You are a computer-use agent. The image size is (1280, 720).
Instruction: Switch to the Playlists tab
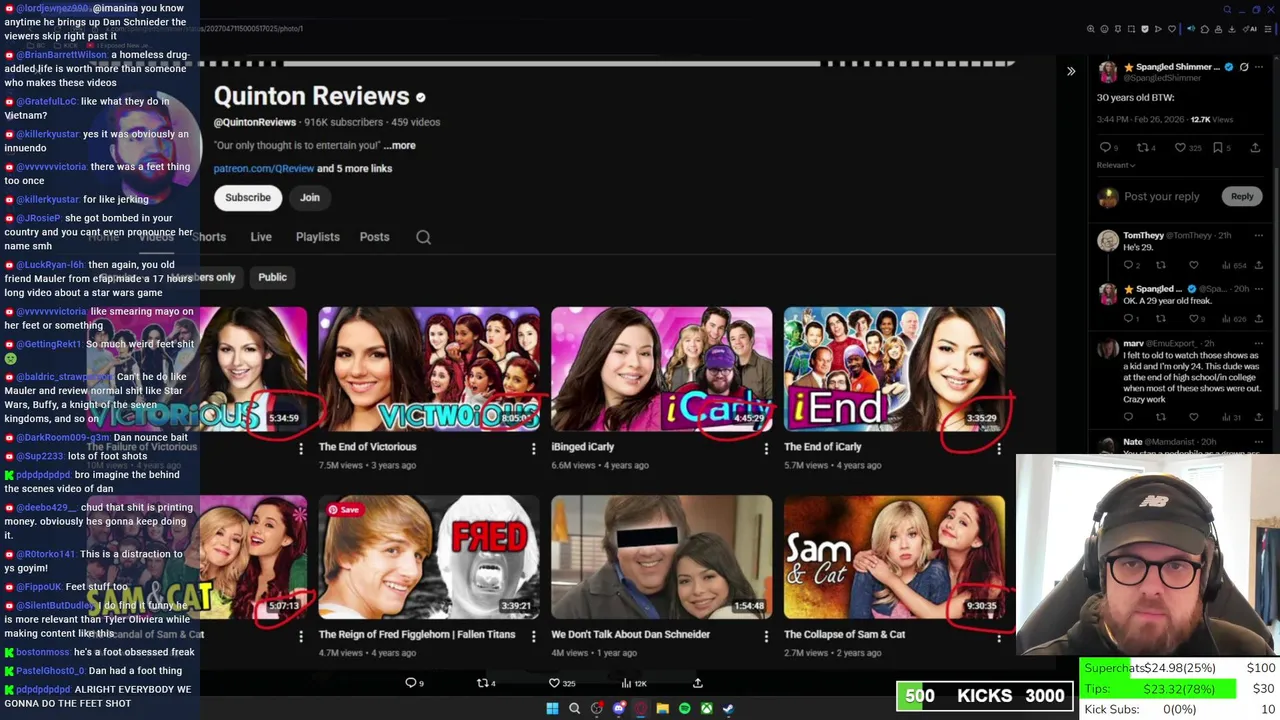click(x=318, y=237)
